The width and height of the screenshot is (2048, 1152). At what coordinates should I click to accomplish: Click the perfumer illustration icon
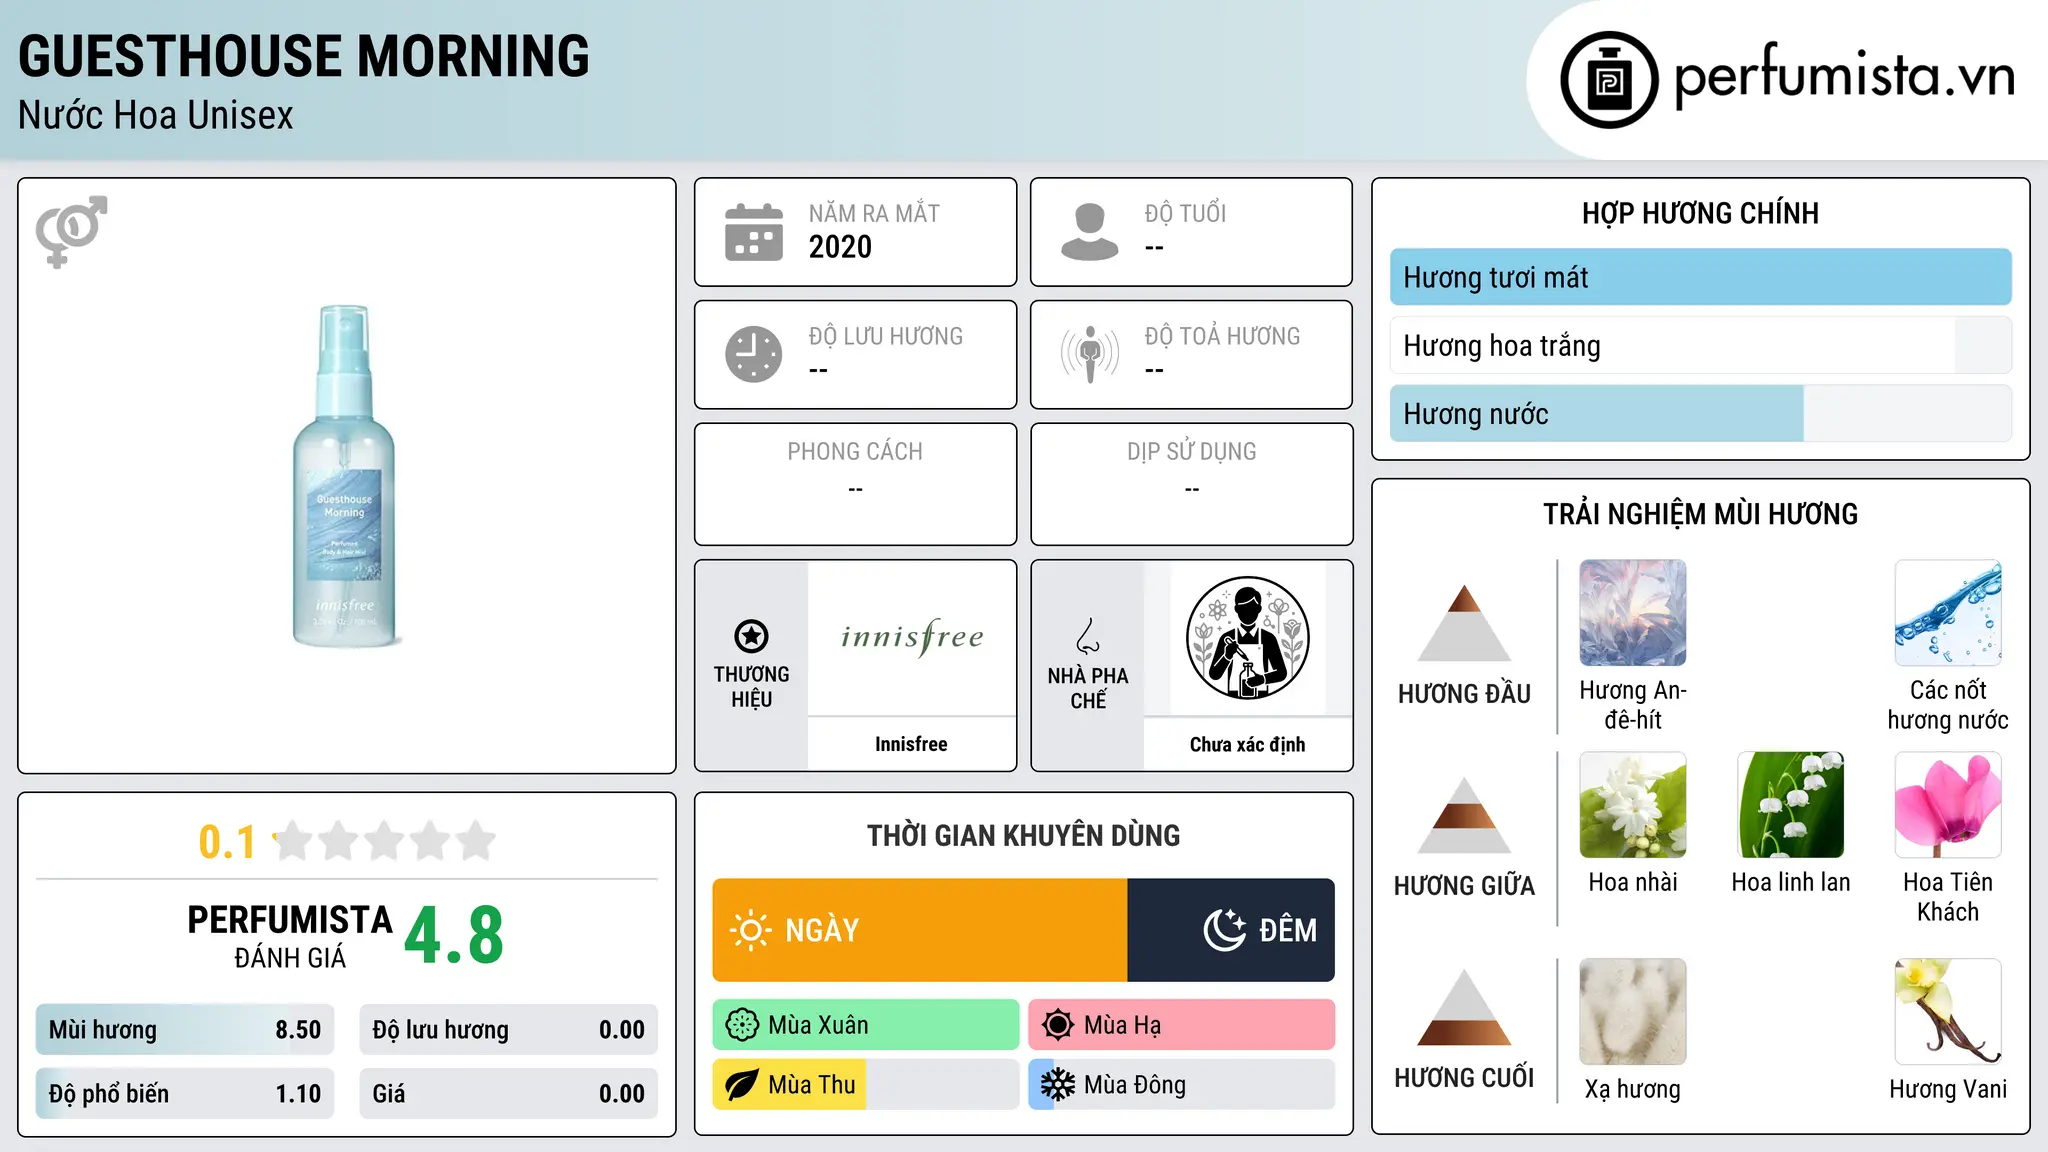1247,638
